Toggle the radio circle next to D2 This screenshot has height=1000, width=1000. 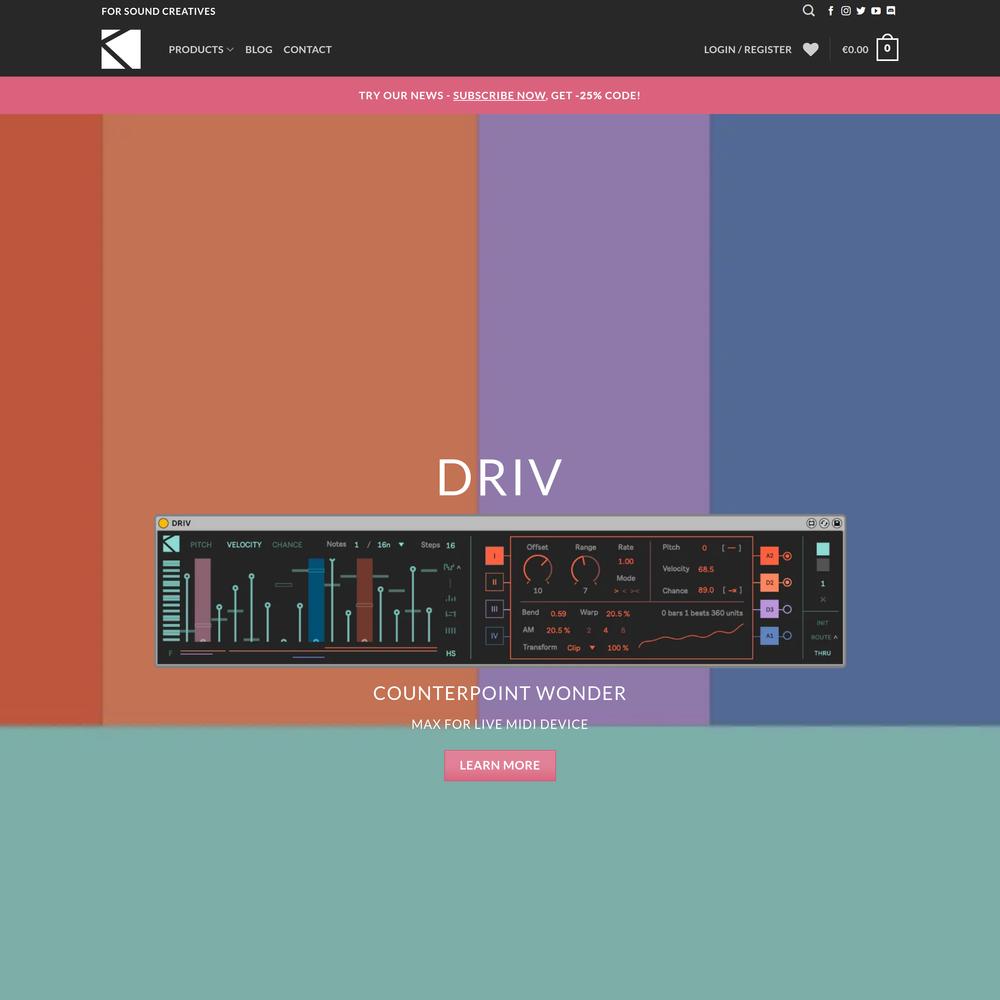(787, 582)
